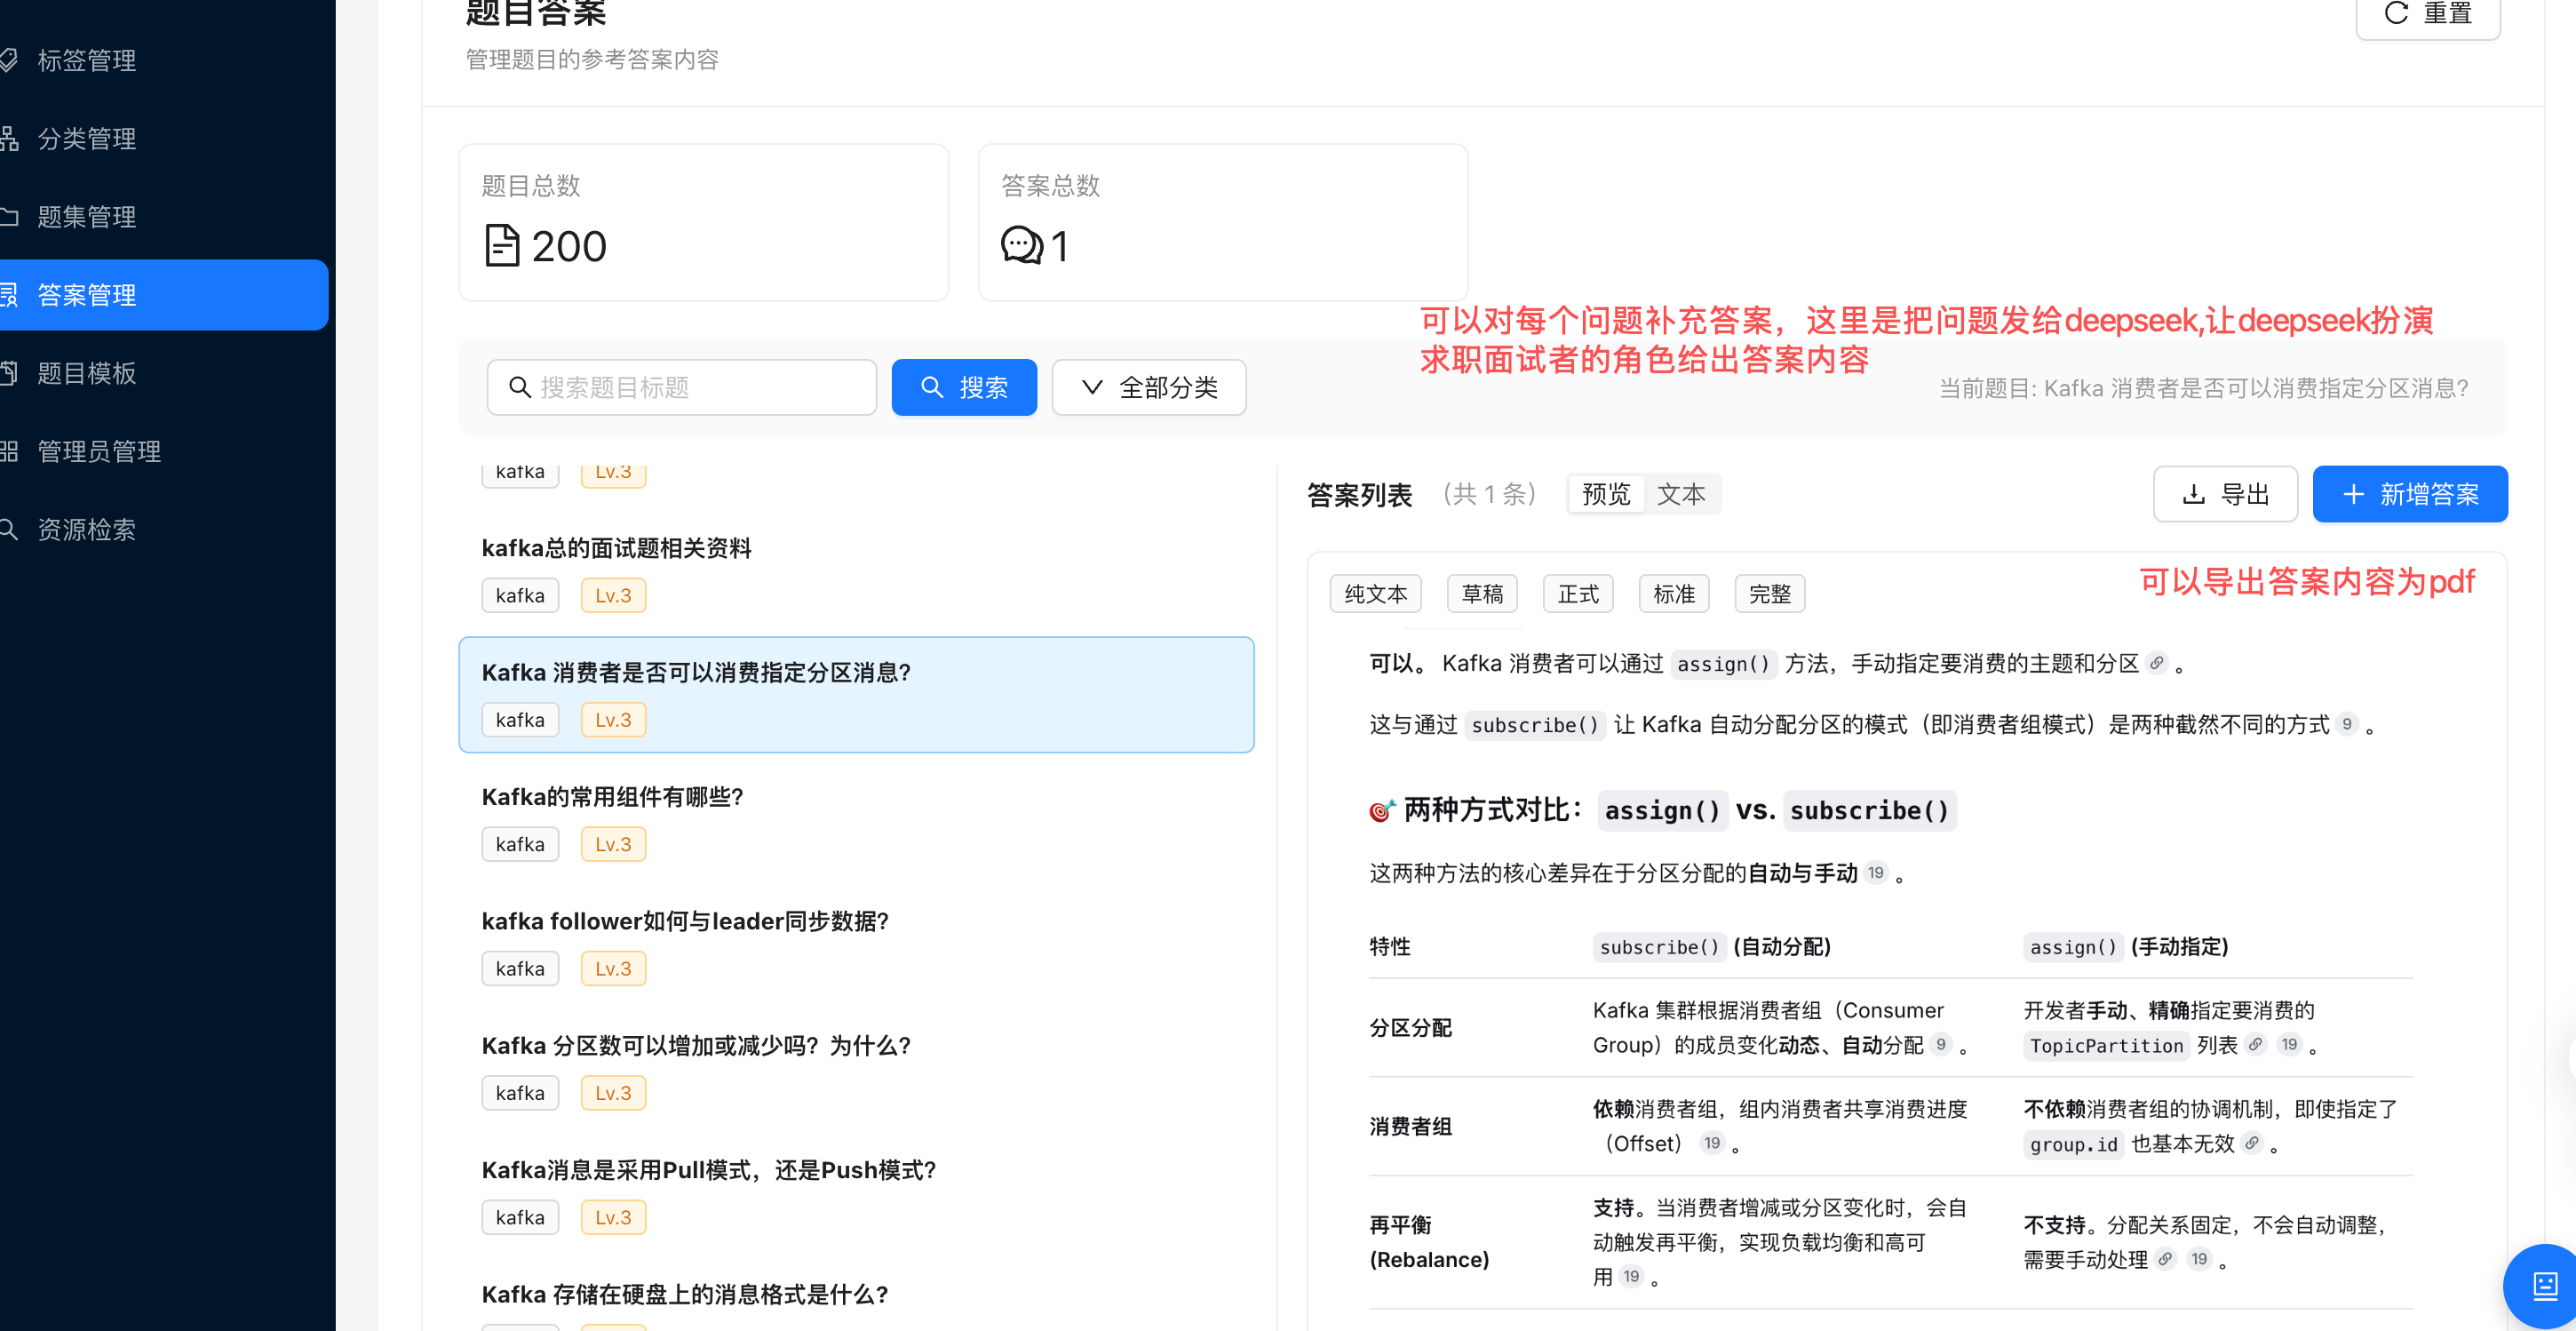Click the 标准 tag
Viewport: 2576px width, 1331px height.
(x=1674, y=594)
